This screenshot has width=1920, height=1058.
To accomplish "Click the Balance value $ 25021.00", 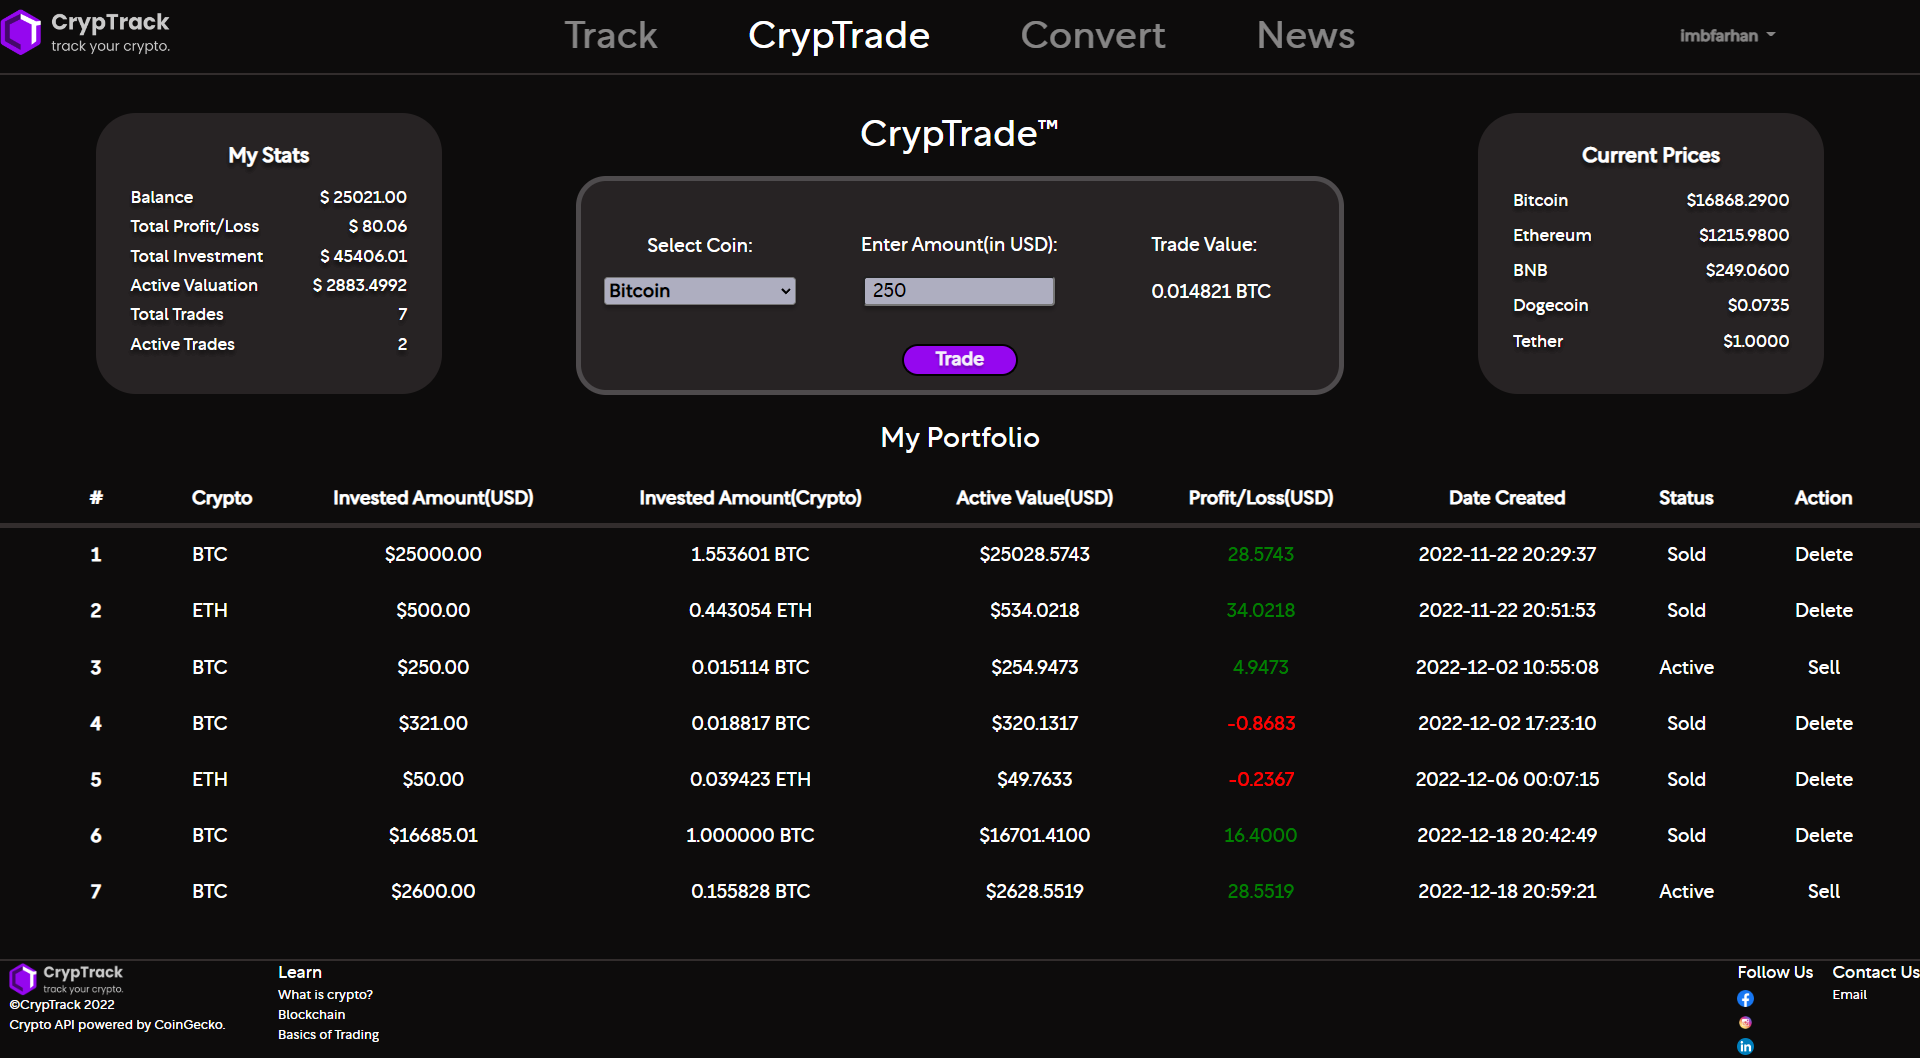I will click(x=363, y=197).
